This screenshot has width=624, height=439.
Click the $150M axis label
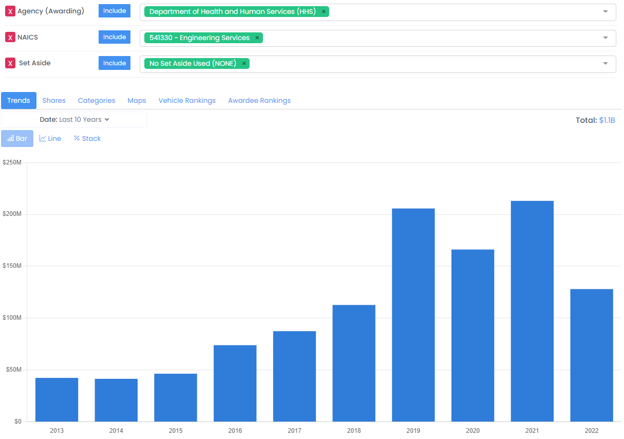point(12,266)
